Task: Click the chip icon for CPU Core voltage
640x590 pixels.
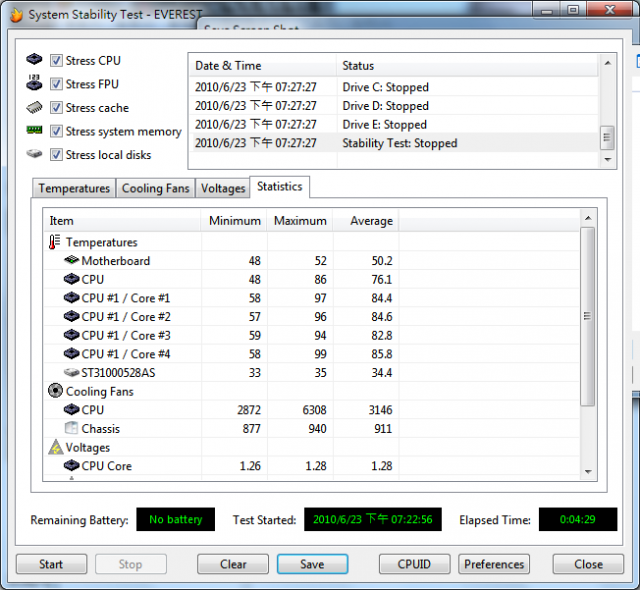Action: pos(71,465)
